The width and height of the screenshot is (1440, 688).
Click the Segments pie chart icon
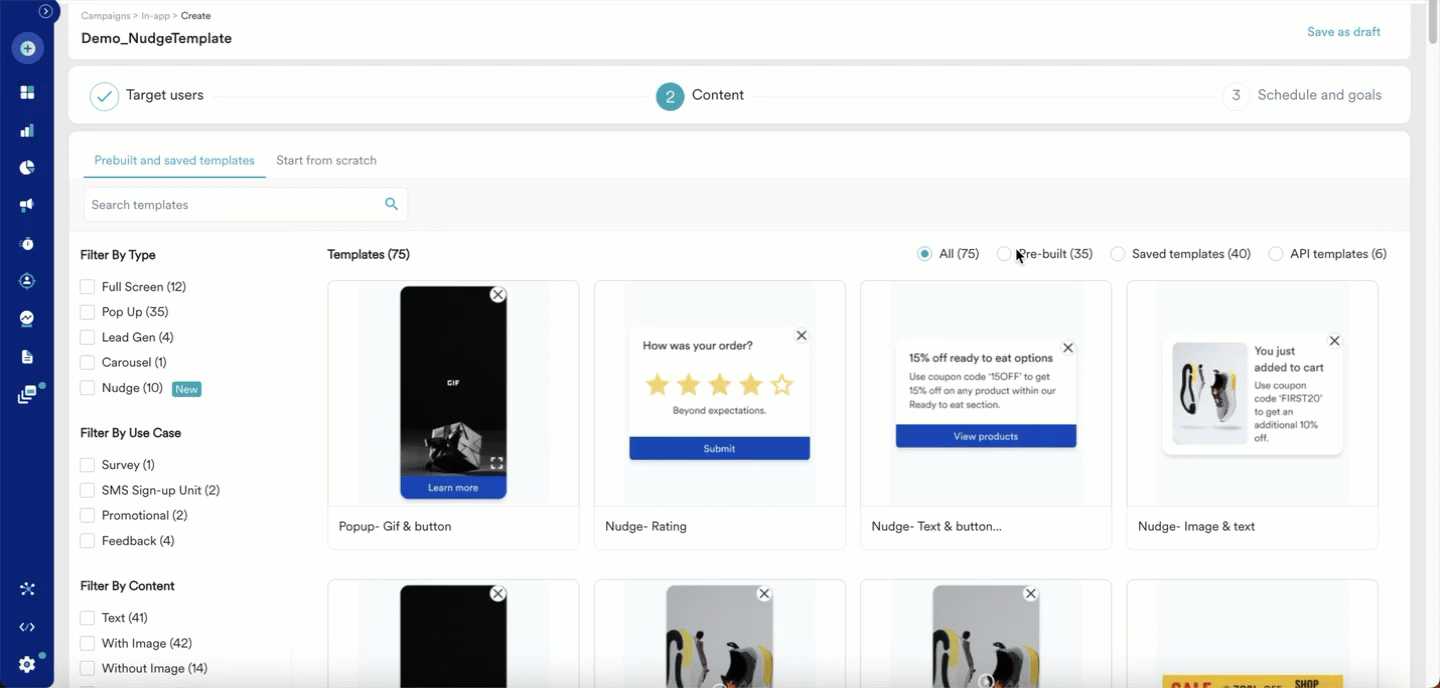(27, 167)
